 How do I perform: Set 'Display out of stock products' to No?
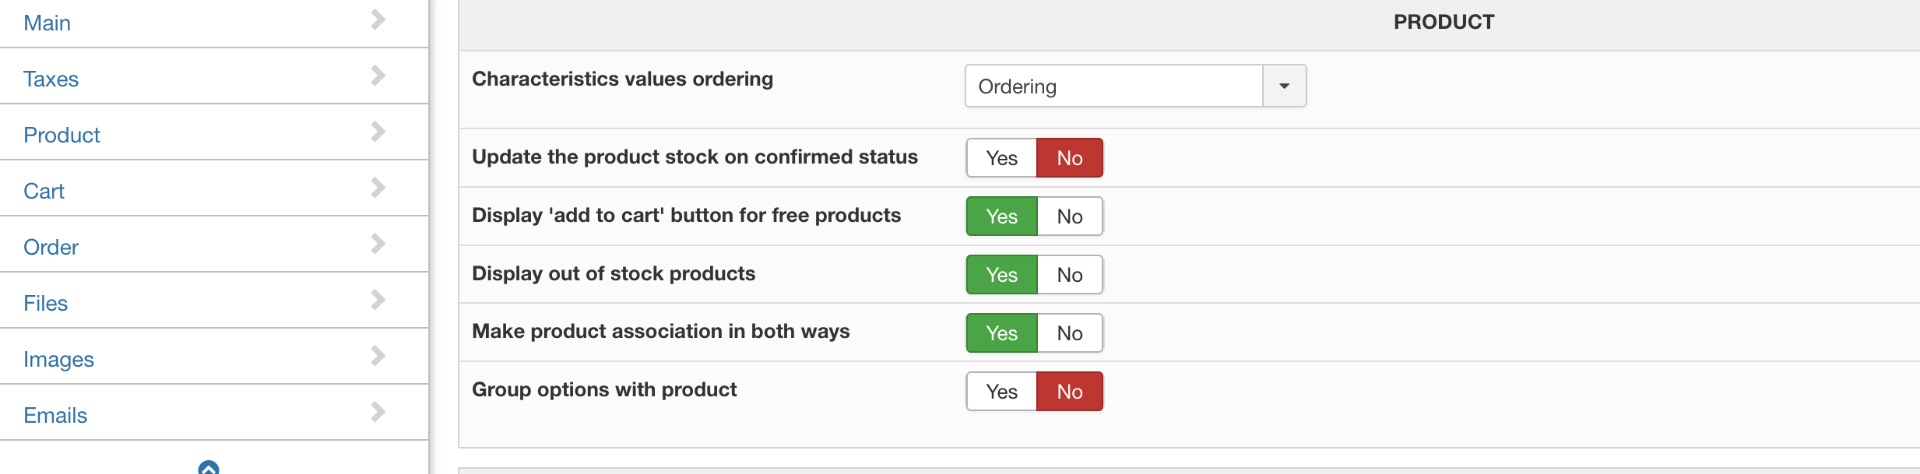1069,275
